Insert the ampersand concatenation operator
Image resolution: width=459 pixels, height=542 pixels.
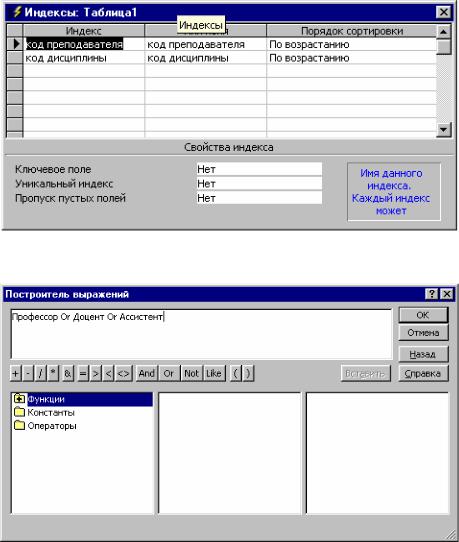click(68, 373)
